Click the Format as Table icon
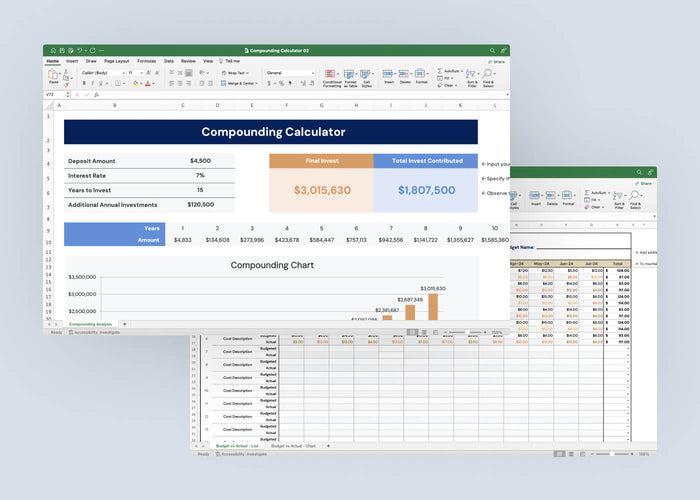 point(350,76)
